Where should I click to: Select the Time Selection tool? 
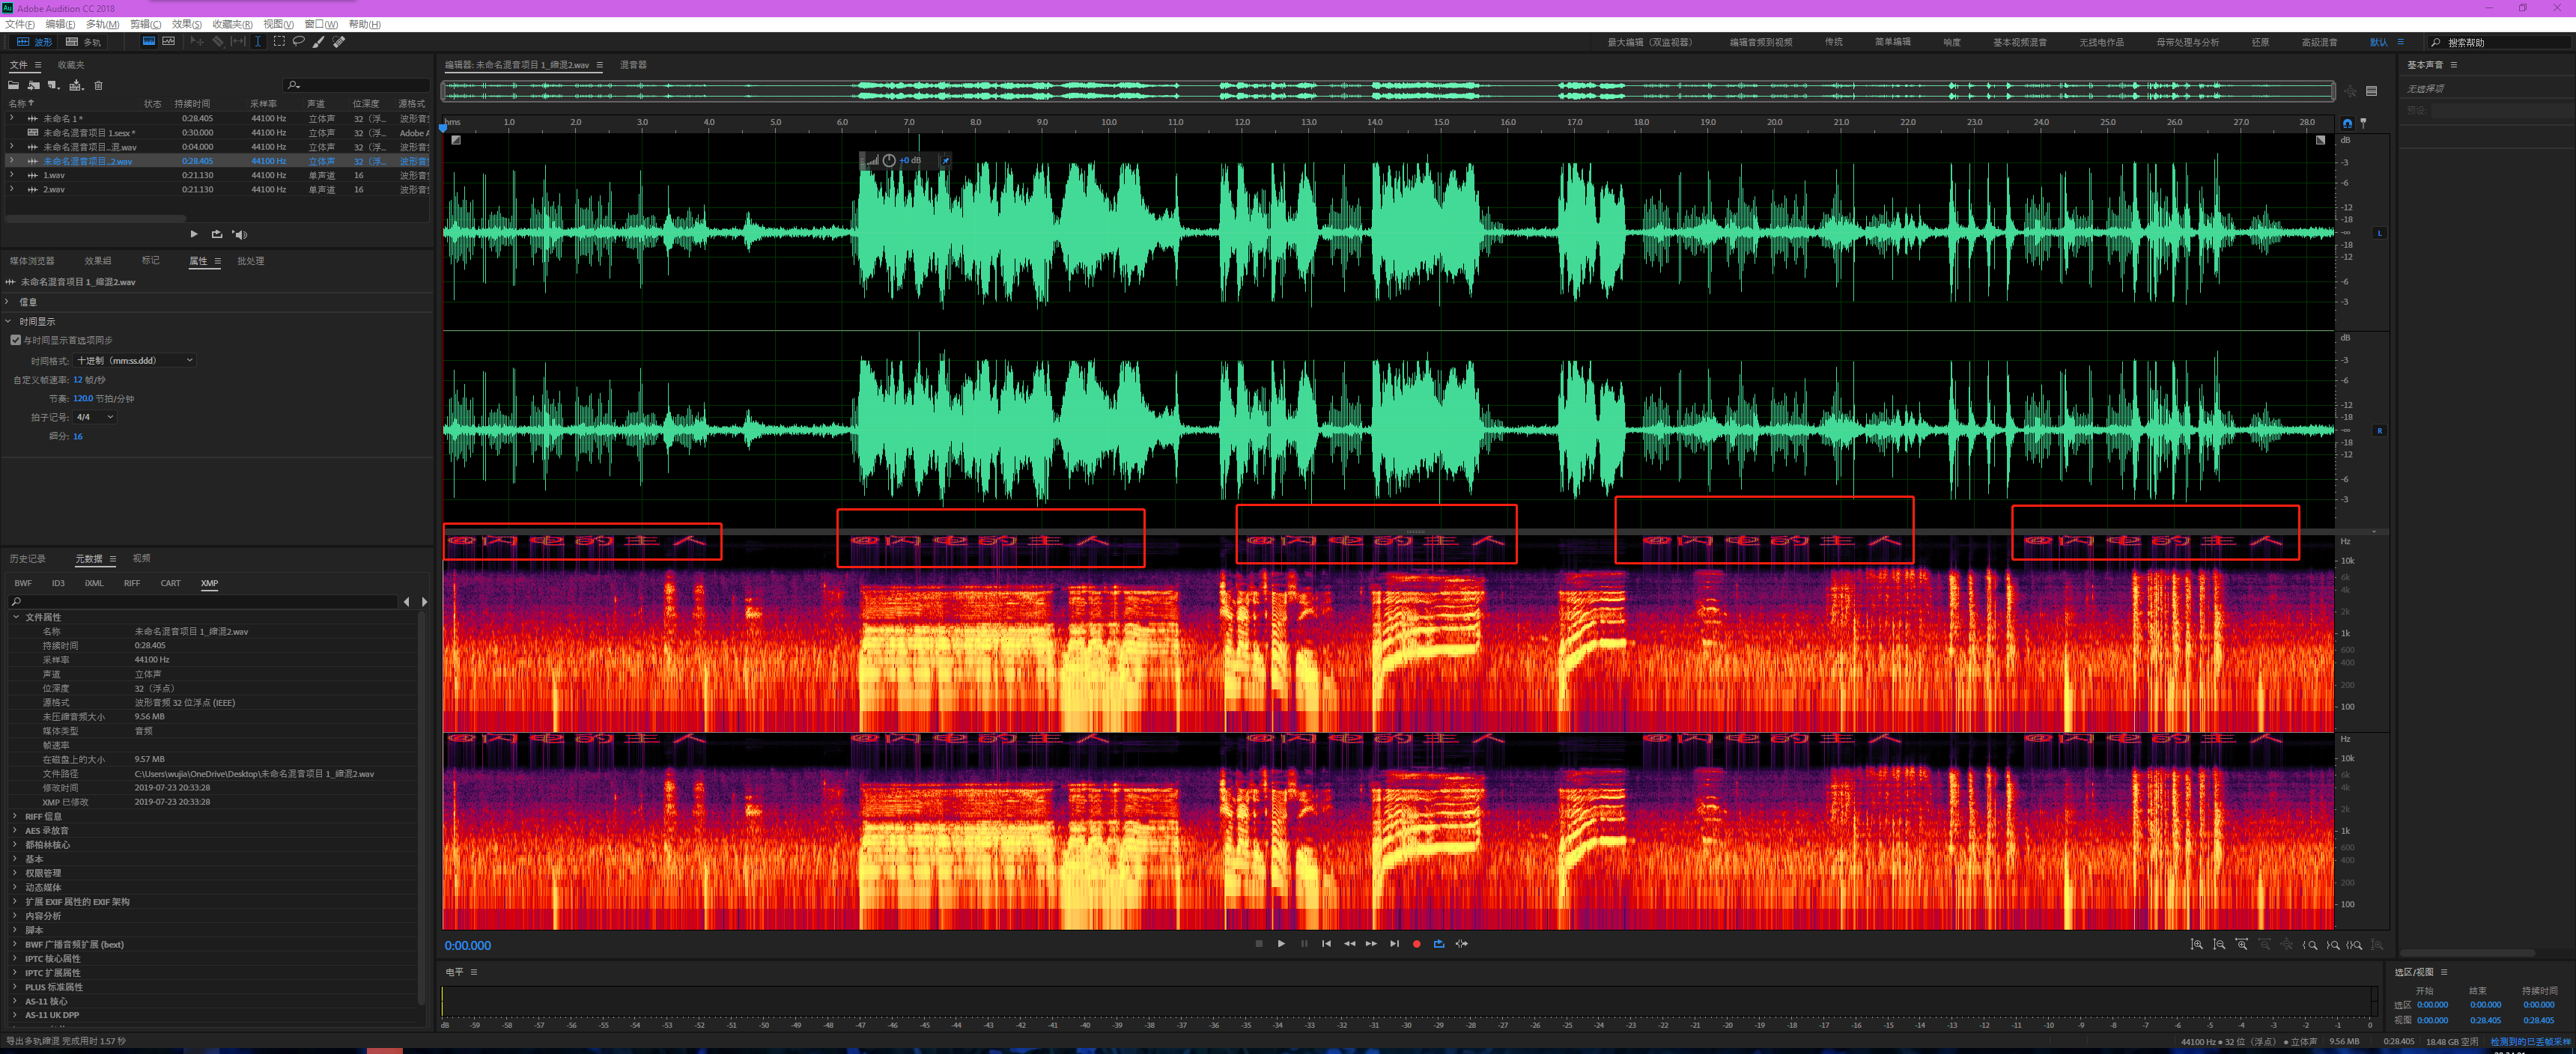[x=258, y=42]
